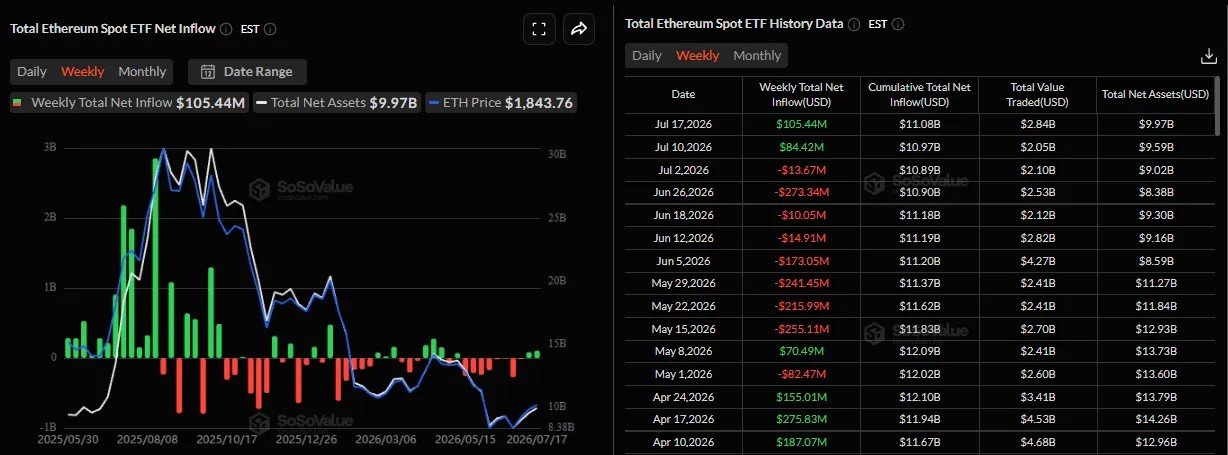
Task: Select Monthly tab in the chart panel
Action: (x=142, y=71)
